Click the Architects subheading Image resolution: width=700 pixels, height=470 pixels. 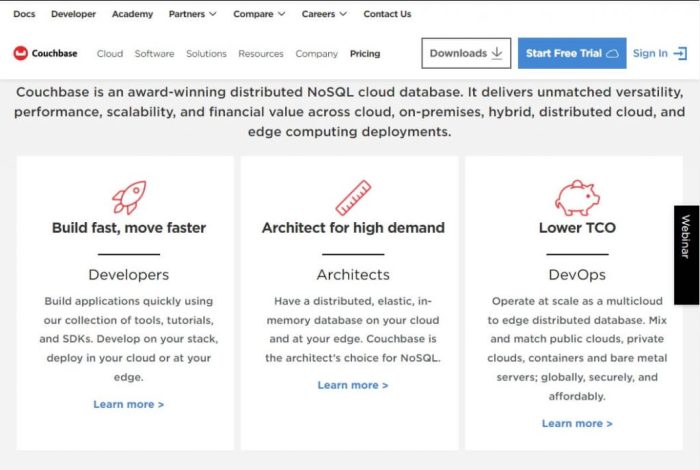click(353, 275)
